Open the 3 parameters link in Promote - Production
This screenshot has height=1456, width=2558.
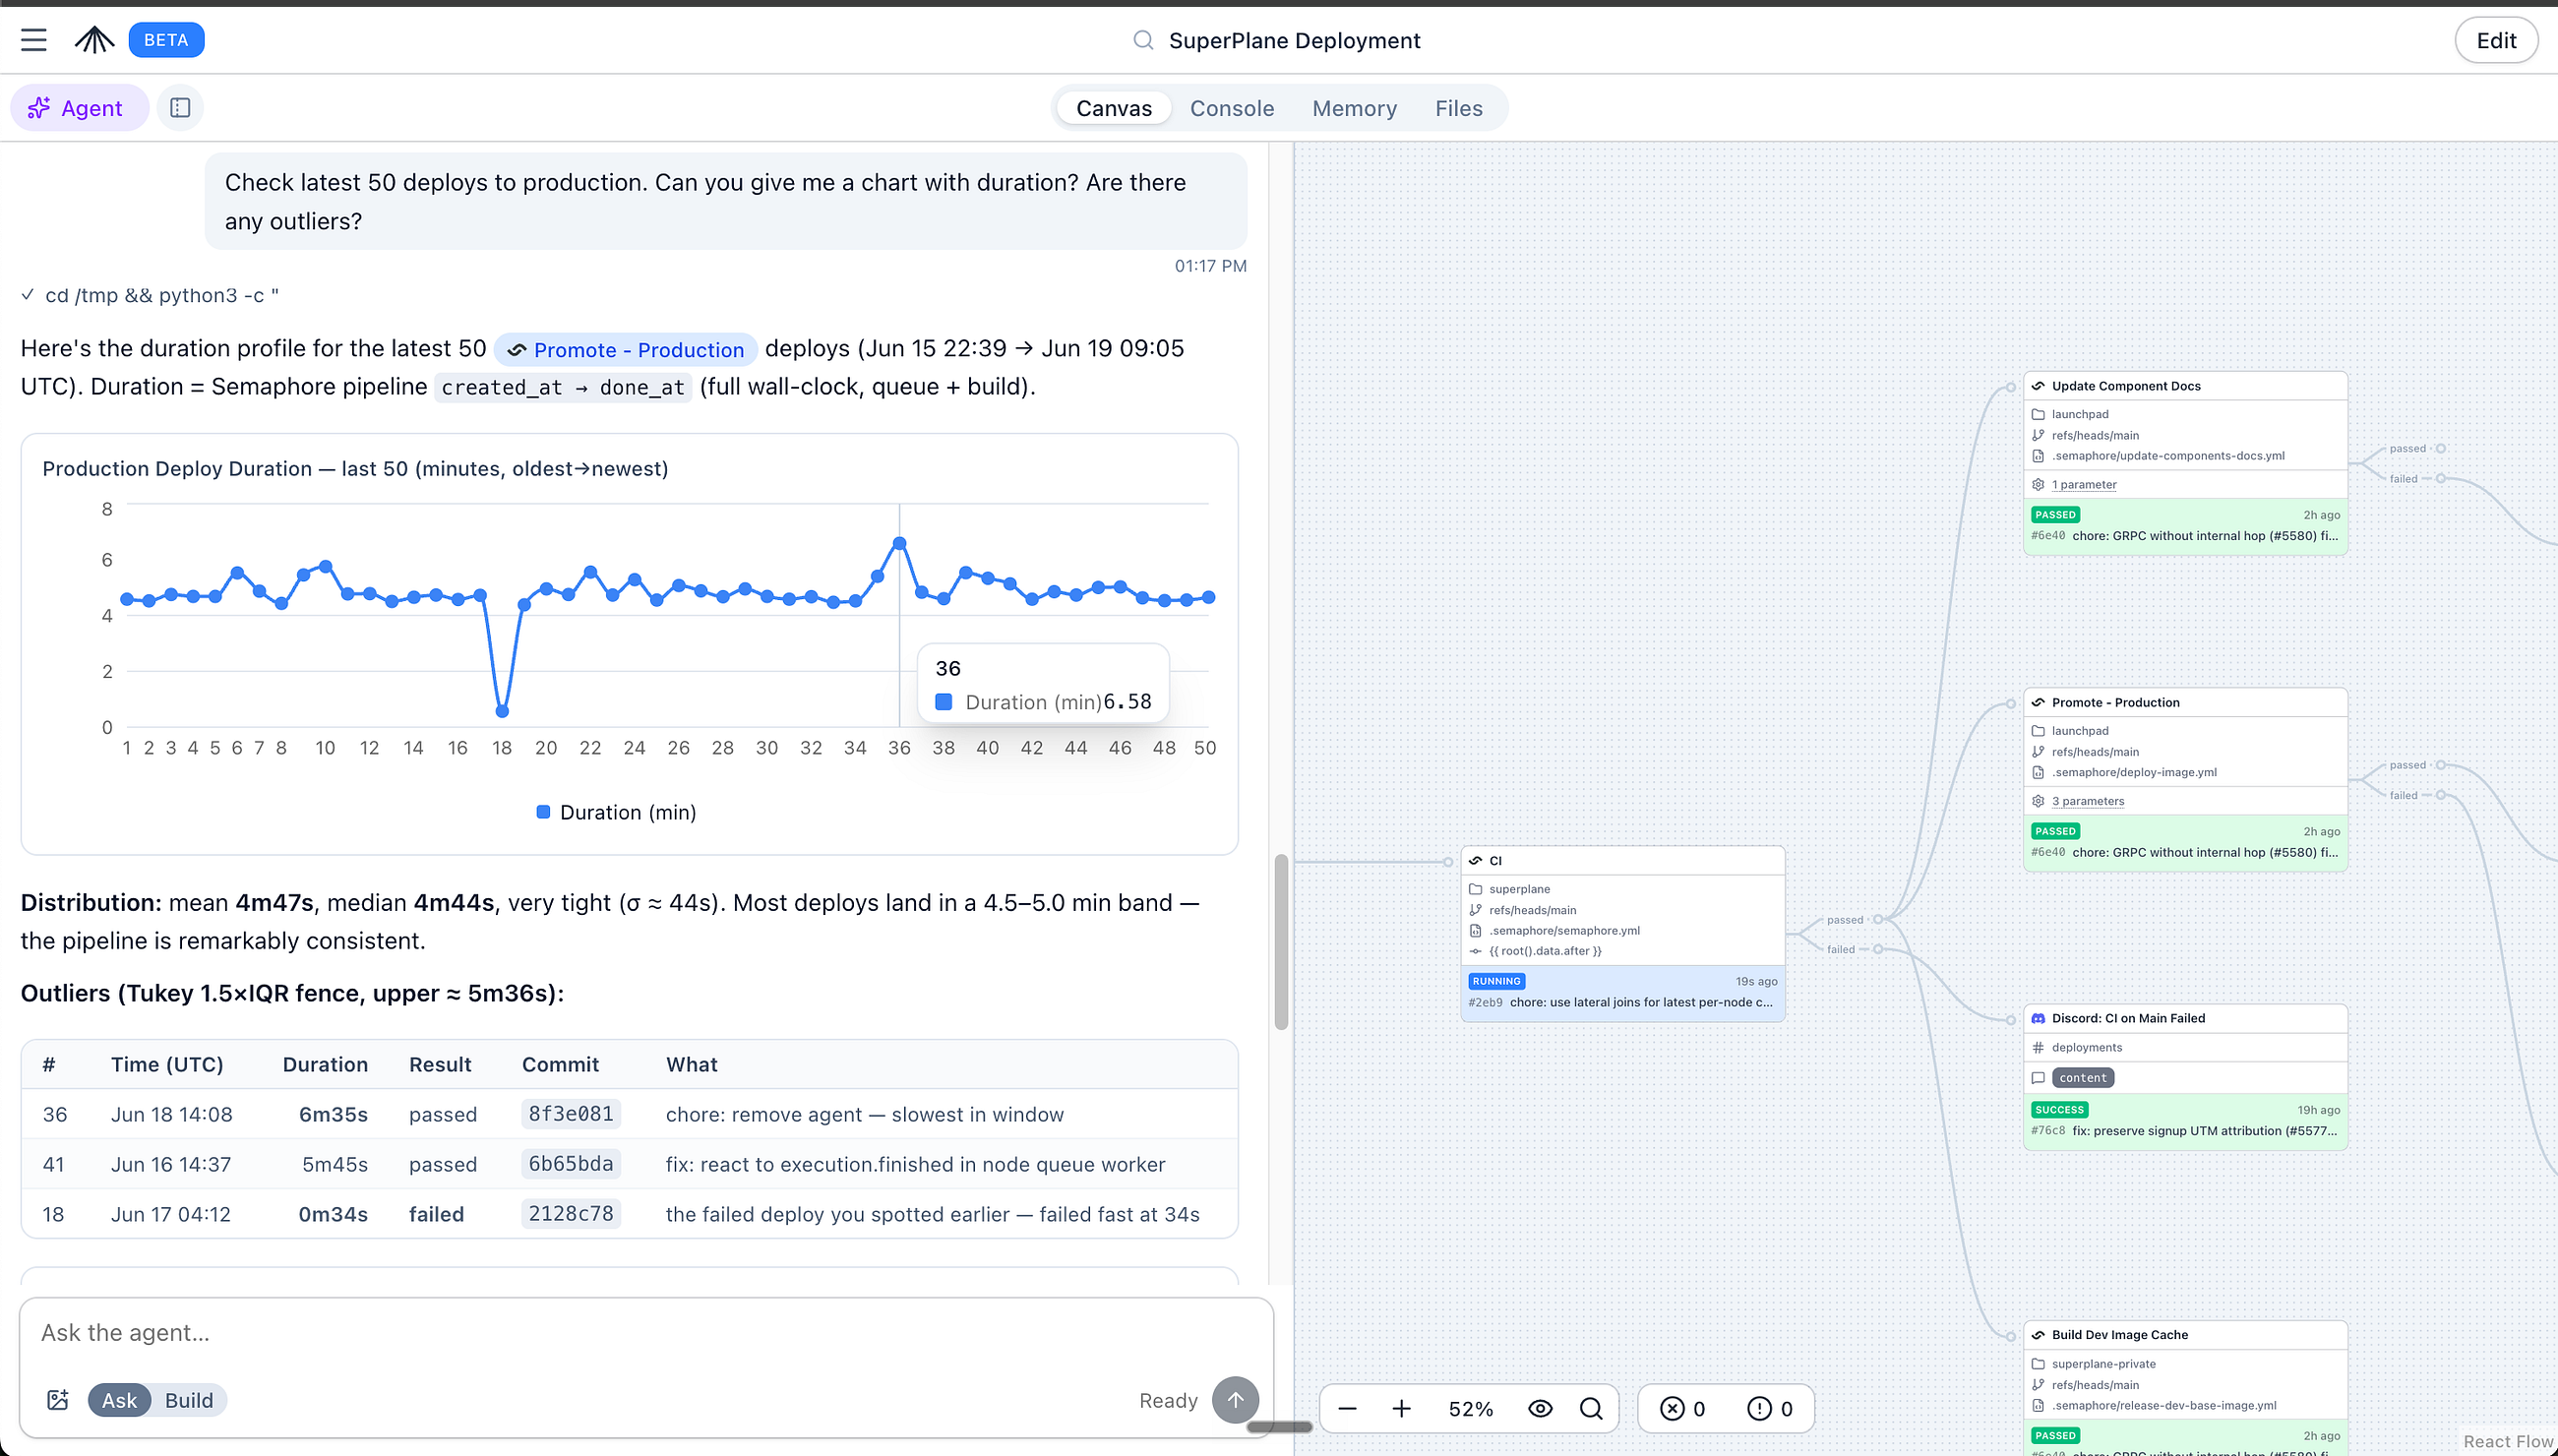(2088, 801)
